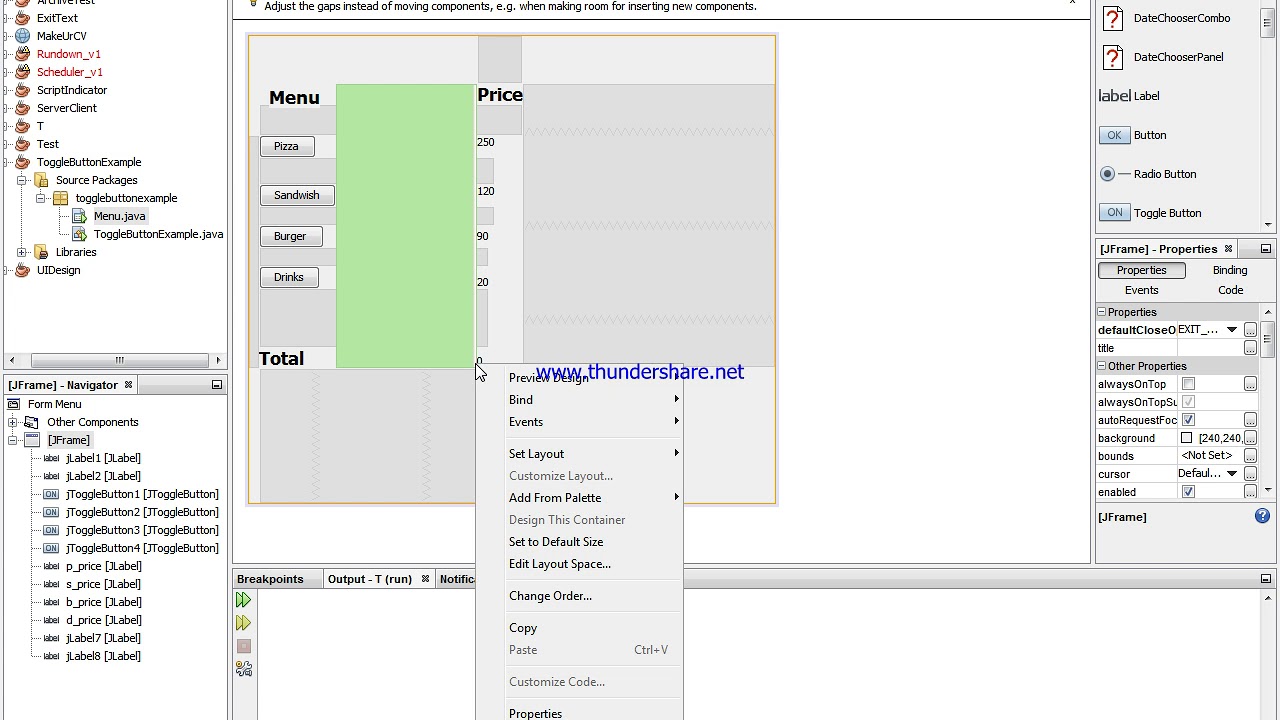Collapse the togglebuttonexample package node
The height and width of the screenshot is (720, 1280).
coord(41,198)
